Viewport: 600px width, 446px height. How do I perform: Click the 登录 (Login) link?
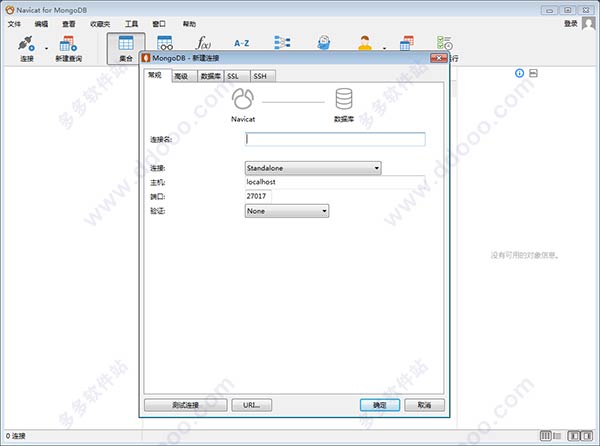(571, 24)
